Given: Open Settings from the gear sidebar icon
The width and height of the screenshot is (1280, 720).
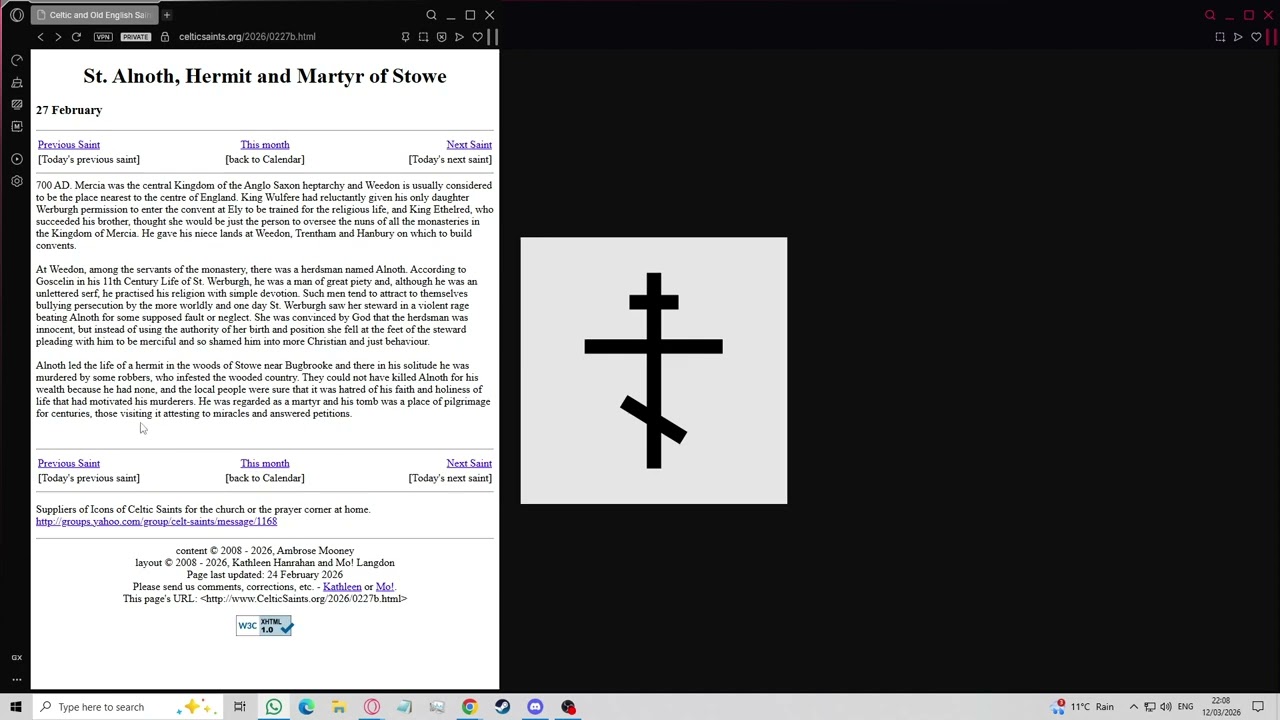Looking at the screenshot, I should [x=17, y=181].
